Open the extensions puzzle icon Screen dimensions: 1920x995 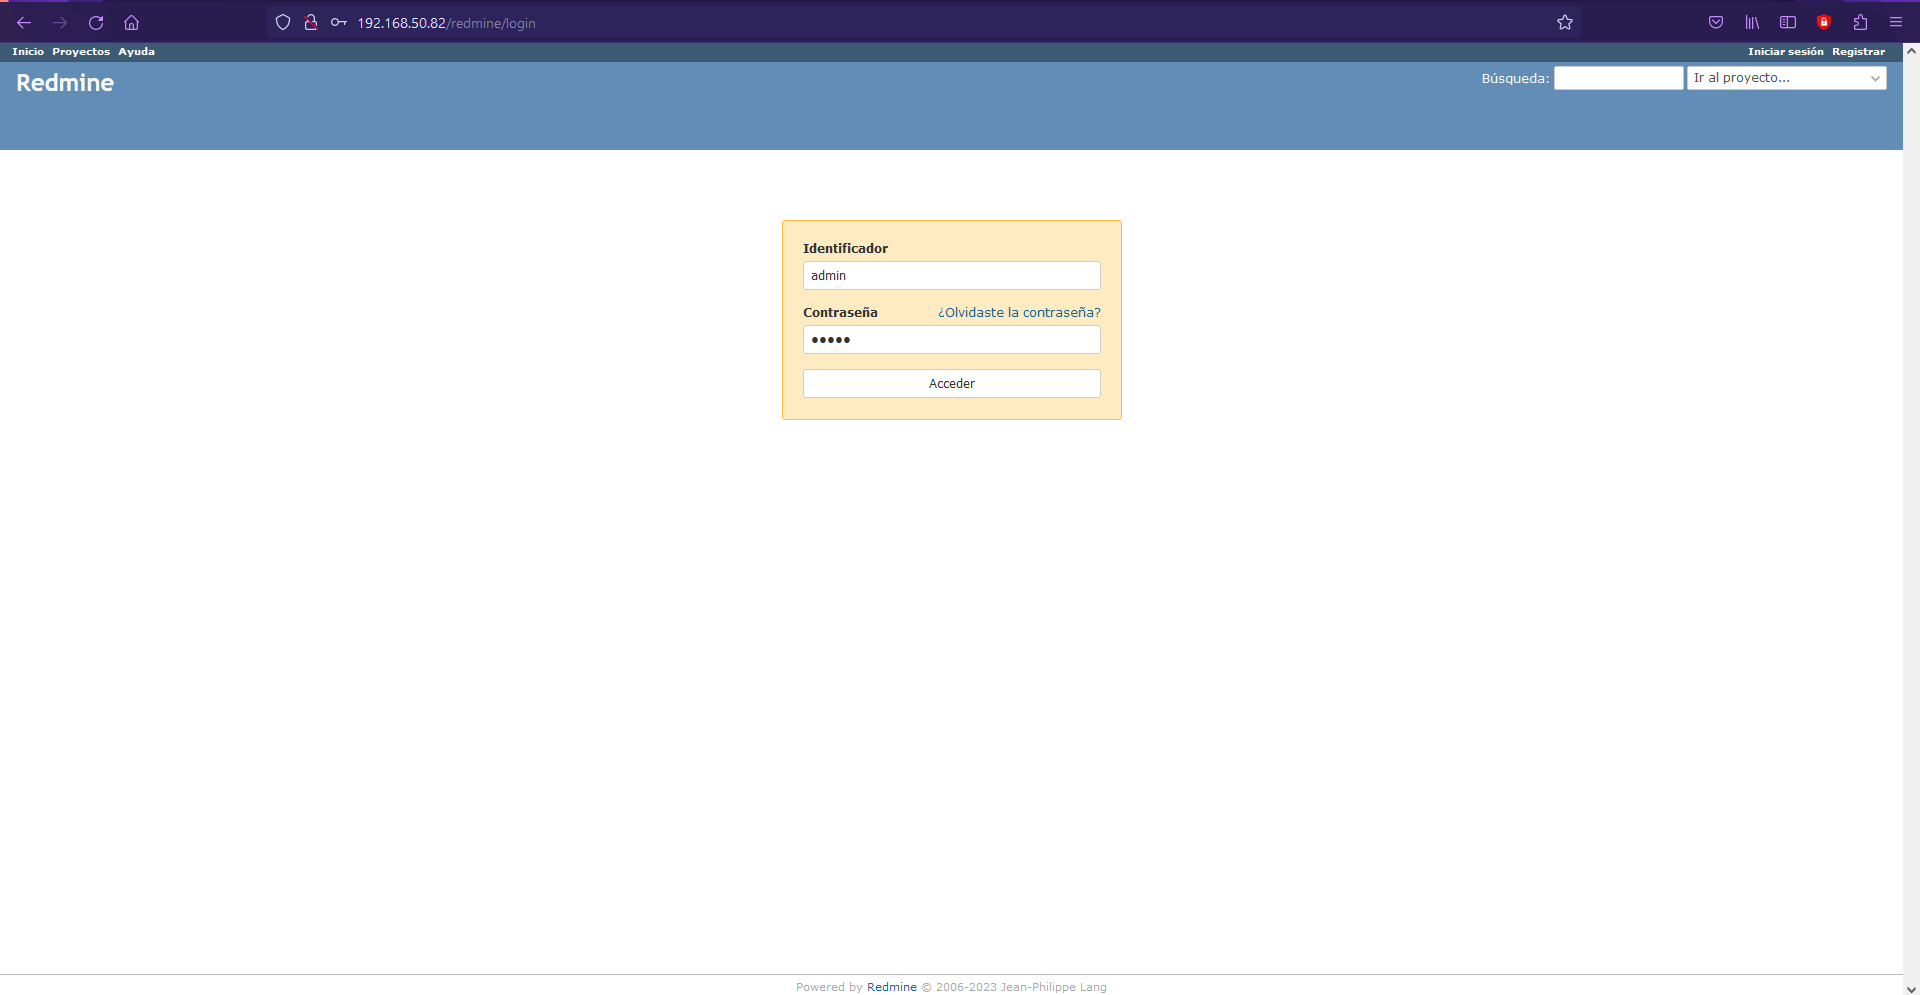point(1860,22)
